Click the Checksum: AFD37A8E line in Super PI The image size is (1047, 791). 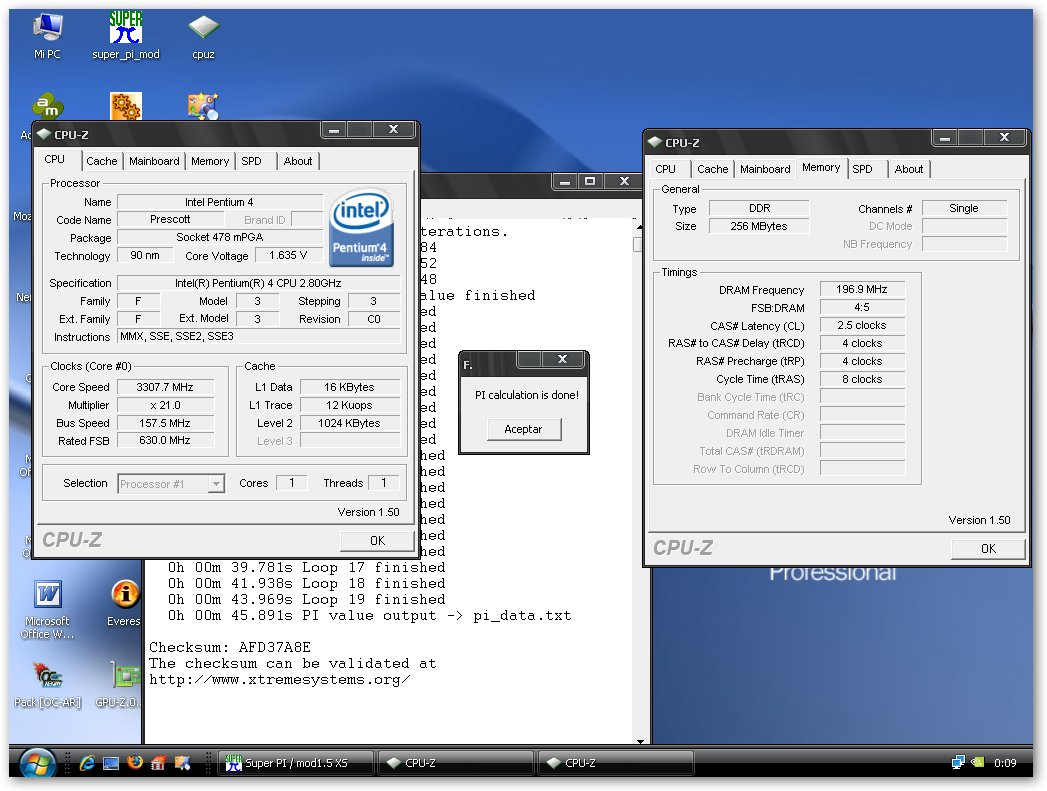pos(230,647)
